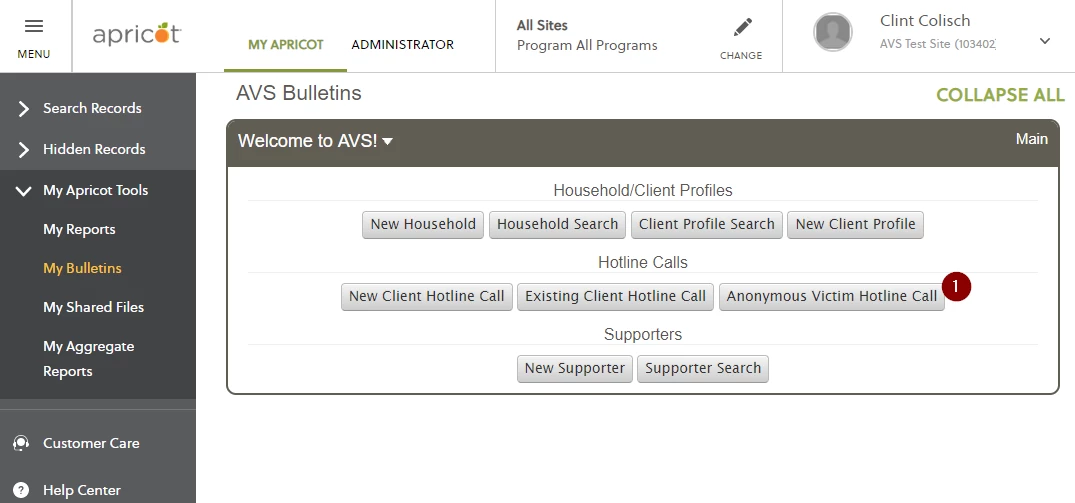Open the hamburger MENU icon

tap(34, 27)
